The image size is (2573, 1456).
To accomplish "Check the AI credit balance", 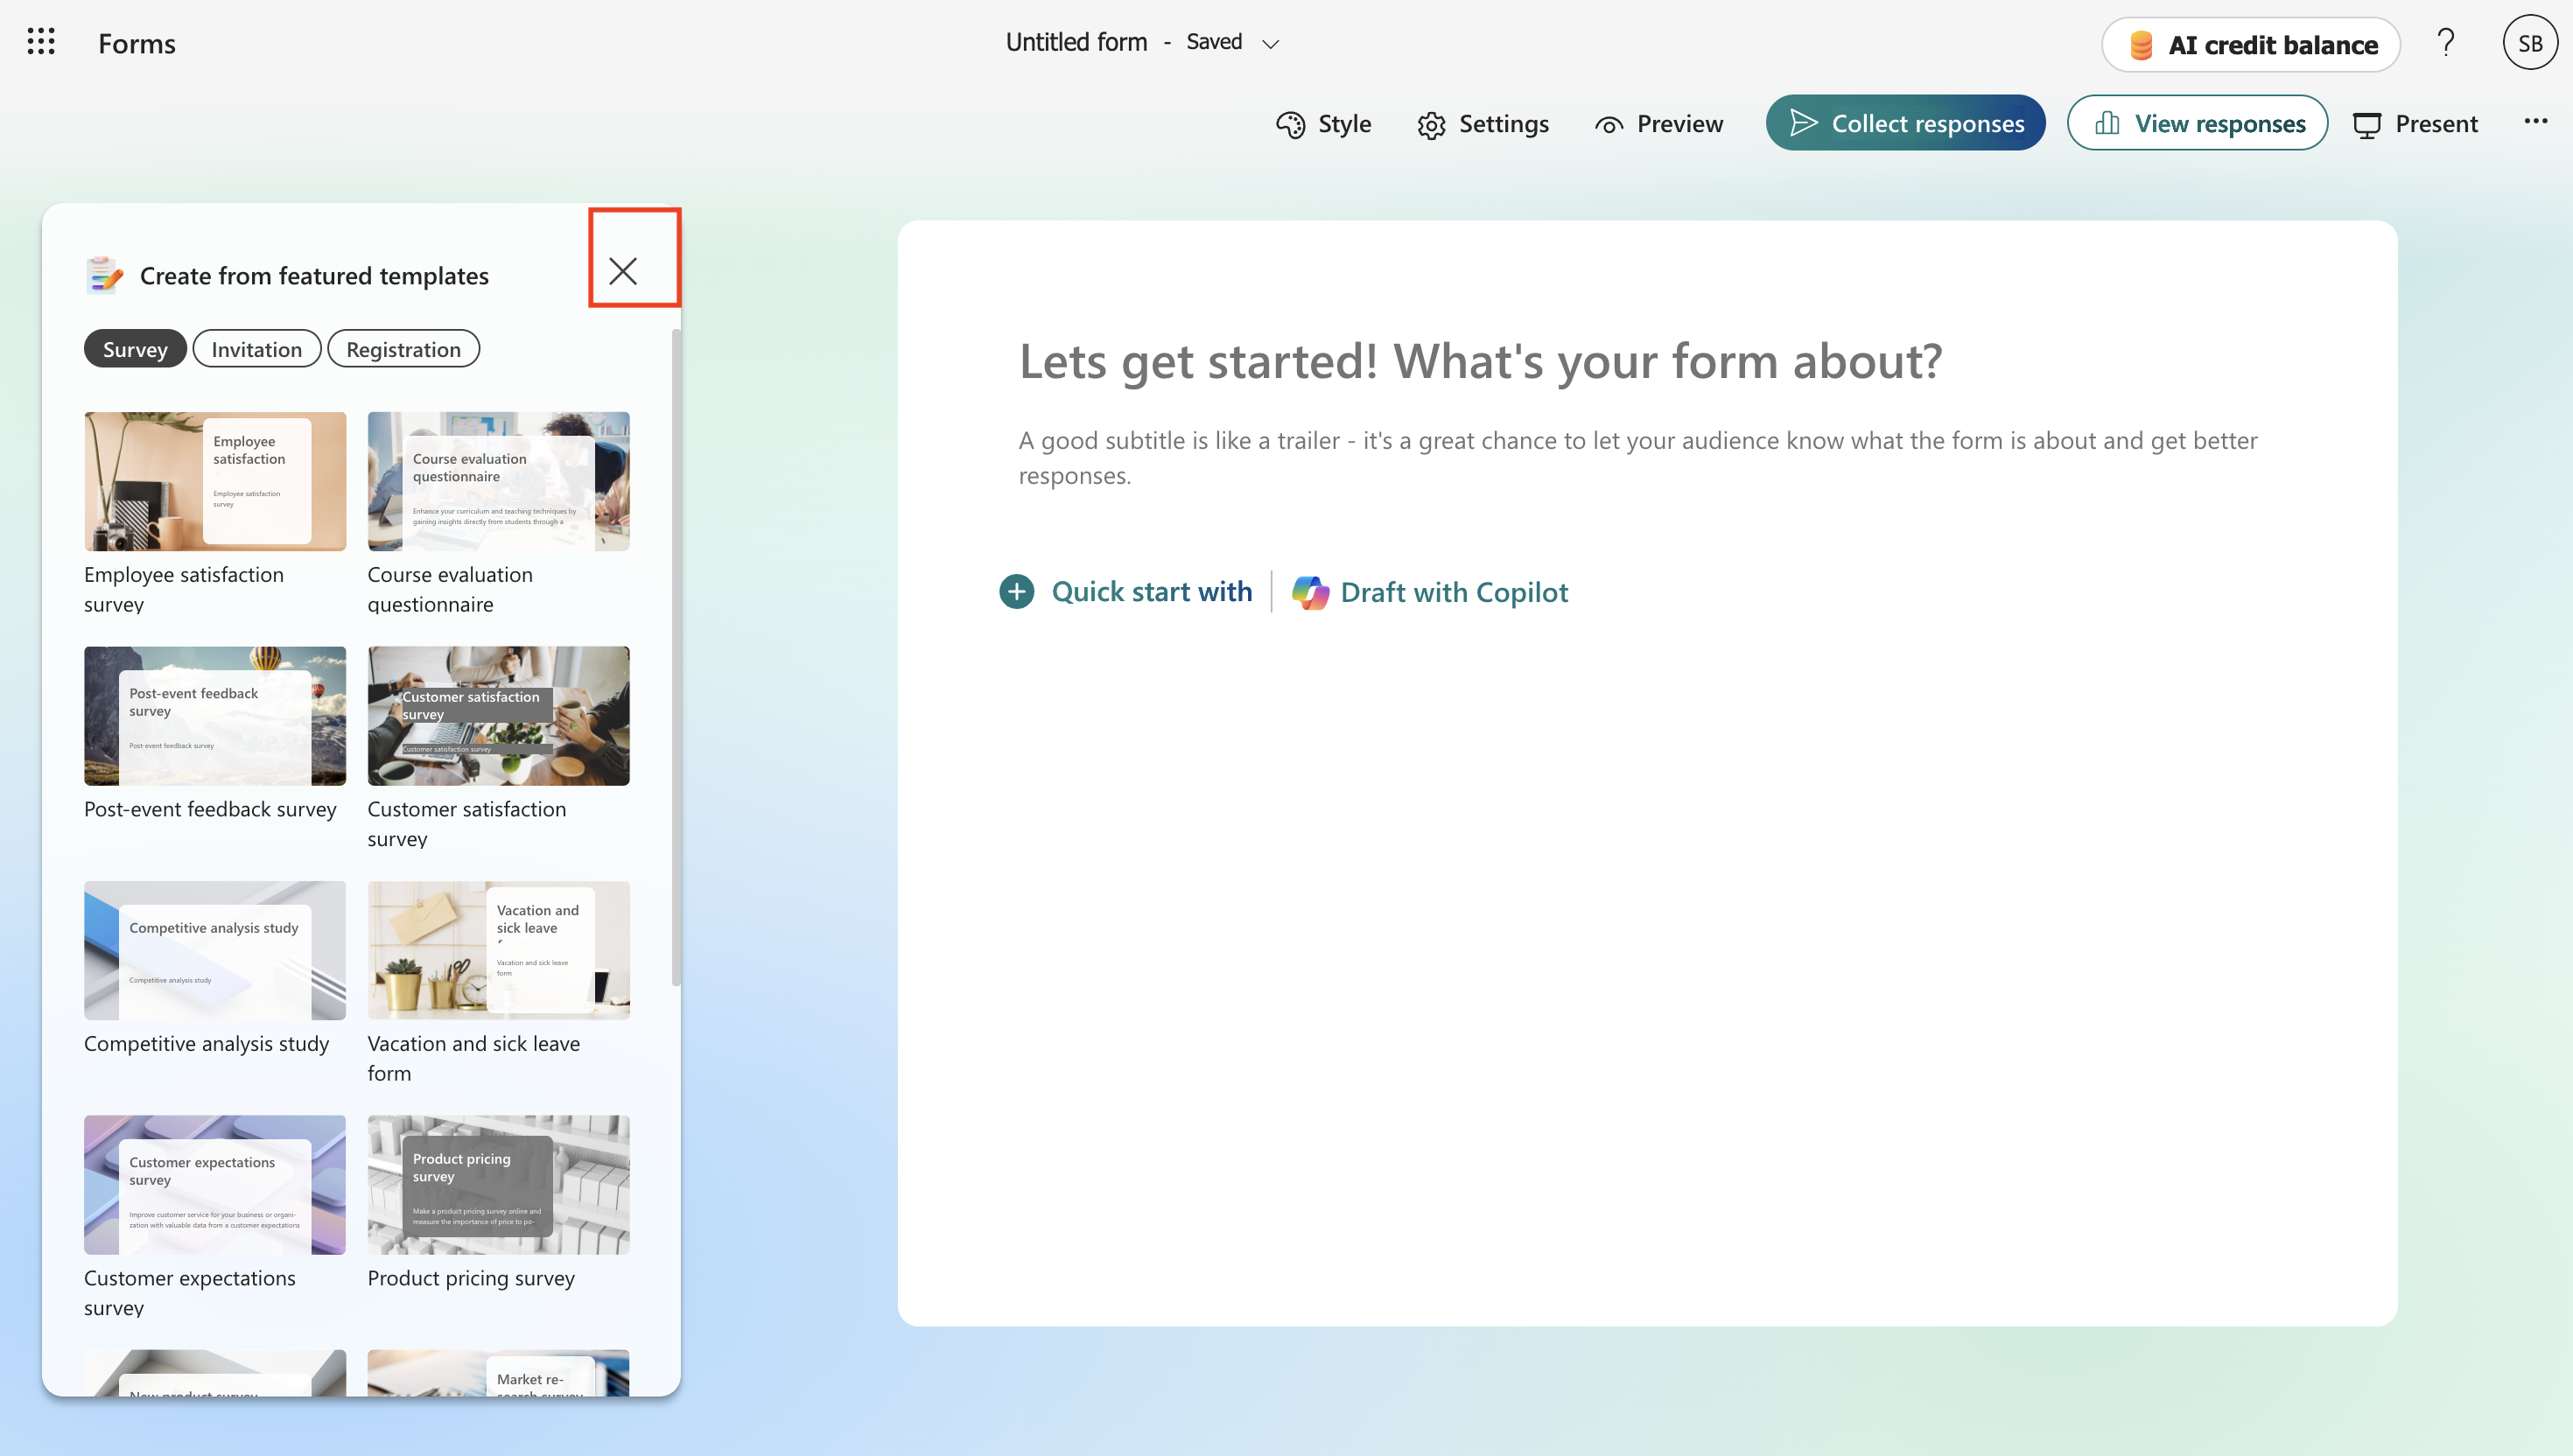I will click(2250, 44).
